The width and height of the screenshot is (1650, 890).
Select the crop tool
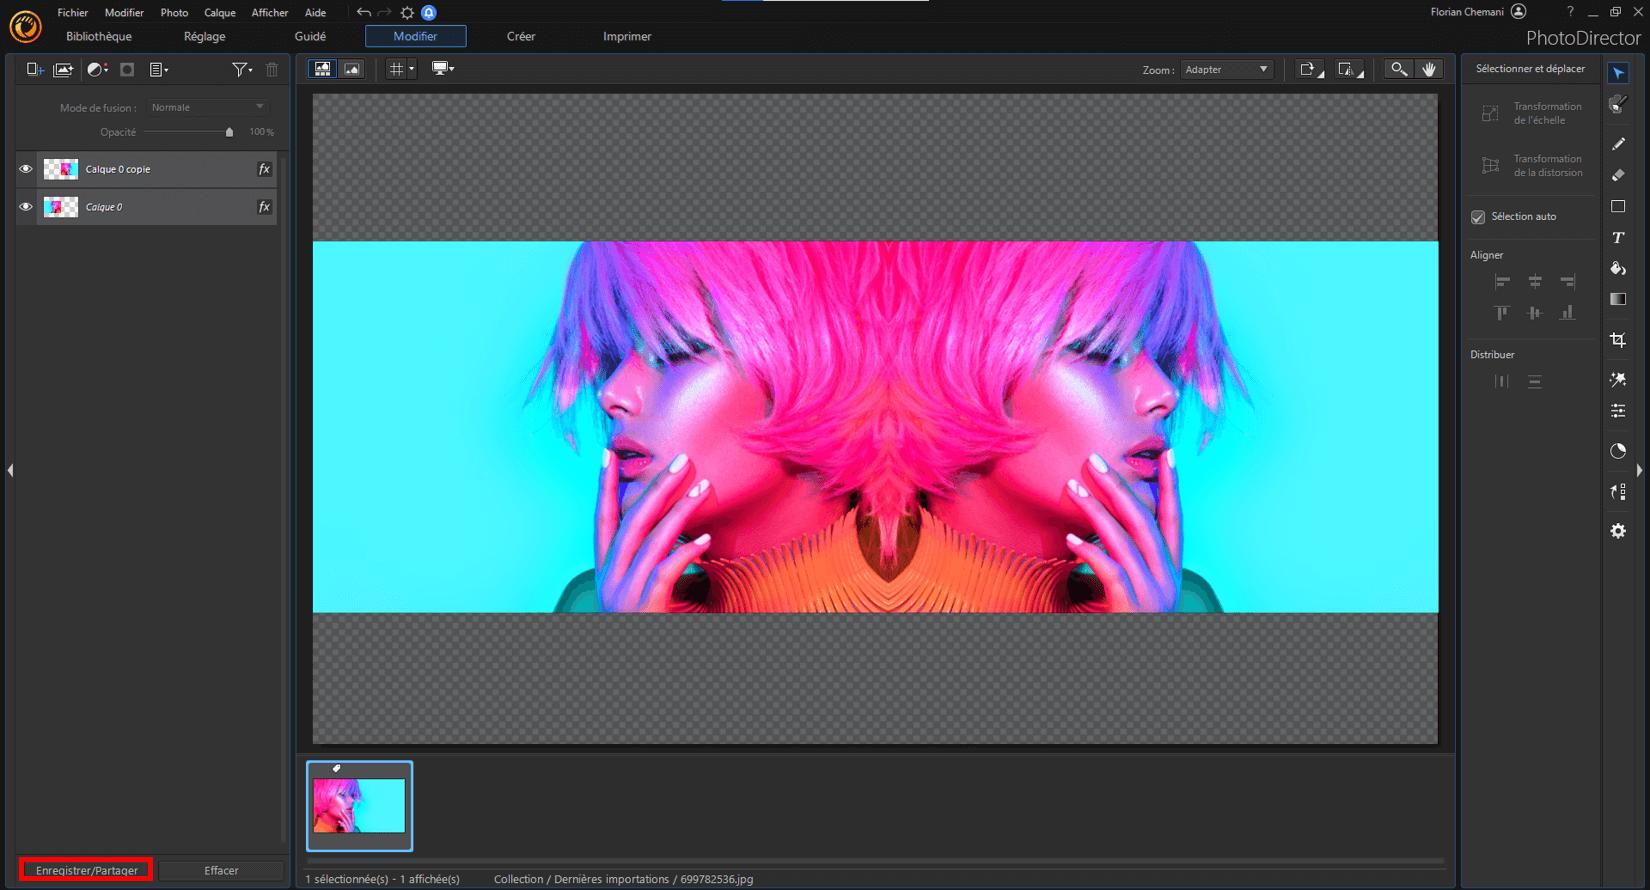click(1618, 340)
